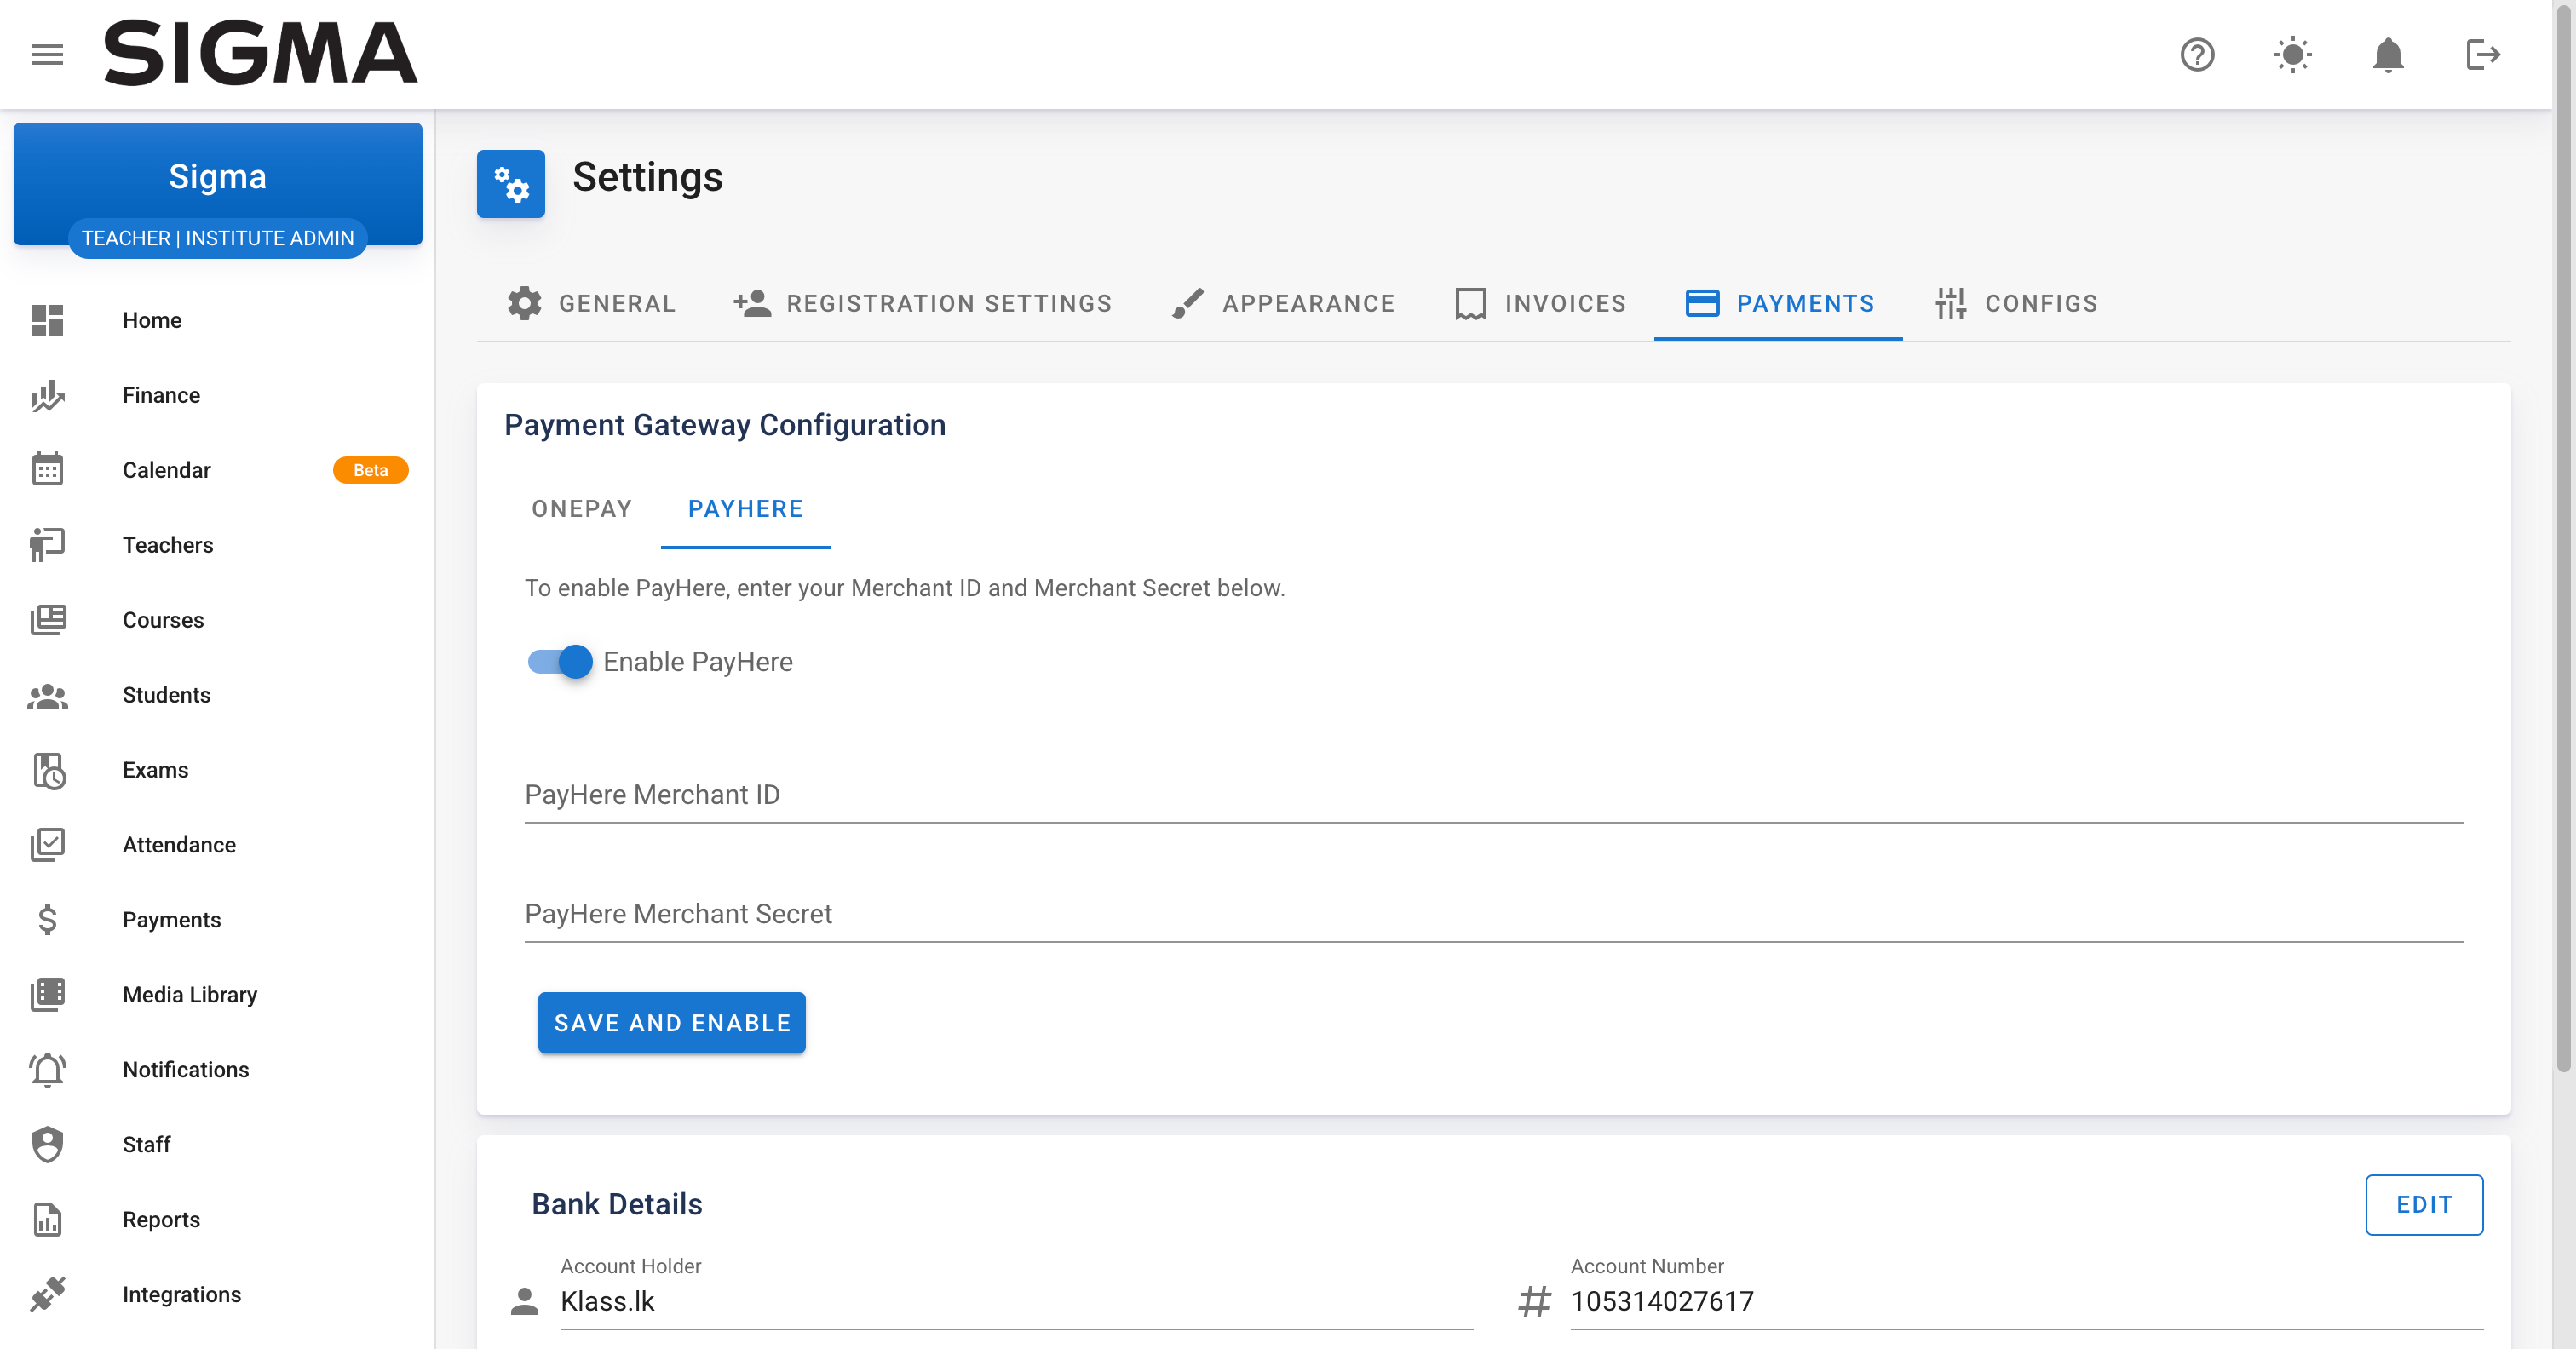Click the logout icon in header
This screenshot has width=2576, height=1349.
click(x=2482, y=54)
